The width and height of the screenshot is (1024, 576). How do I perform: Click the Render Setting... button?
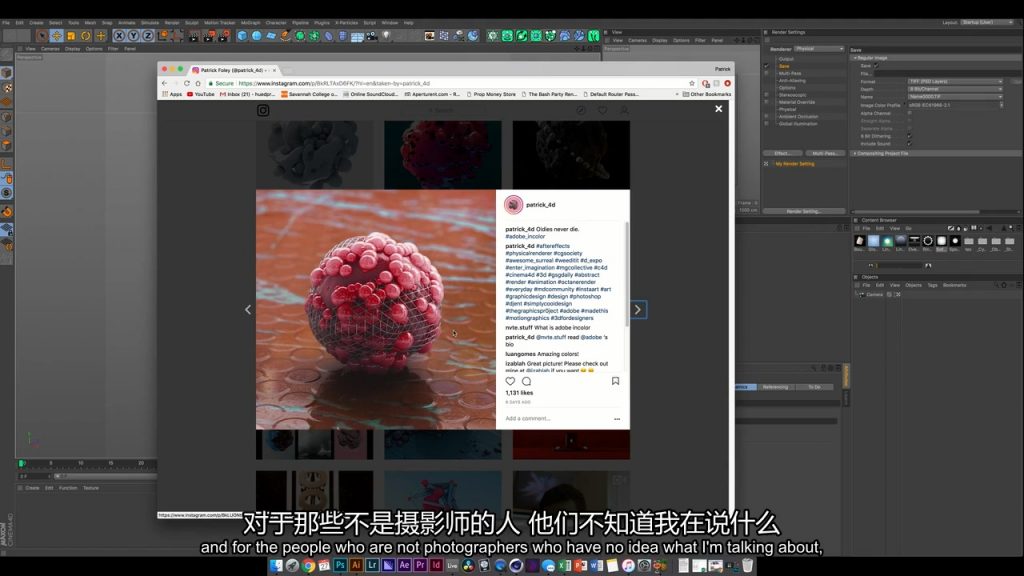(804, 212)
